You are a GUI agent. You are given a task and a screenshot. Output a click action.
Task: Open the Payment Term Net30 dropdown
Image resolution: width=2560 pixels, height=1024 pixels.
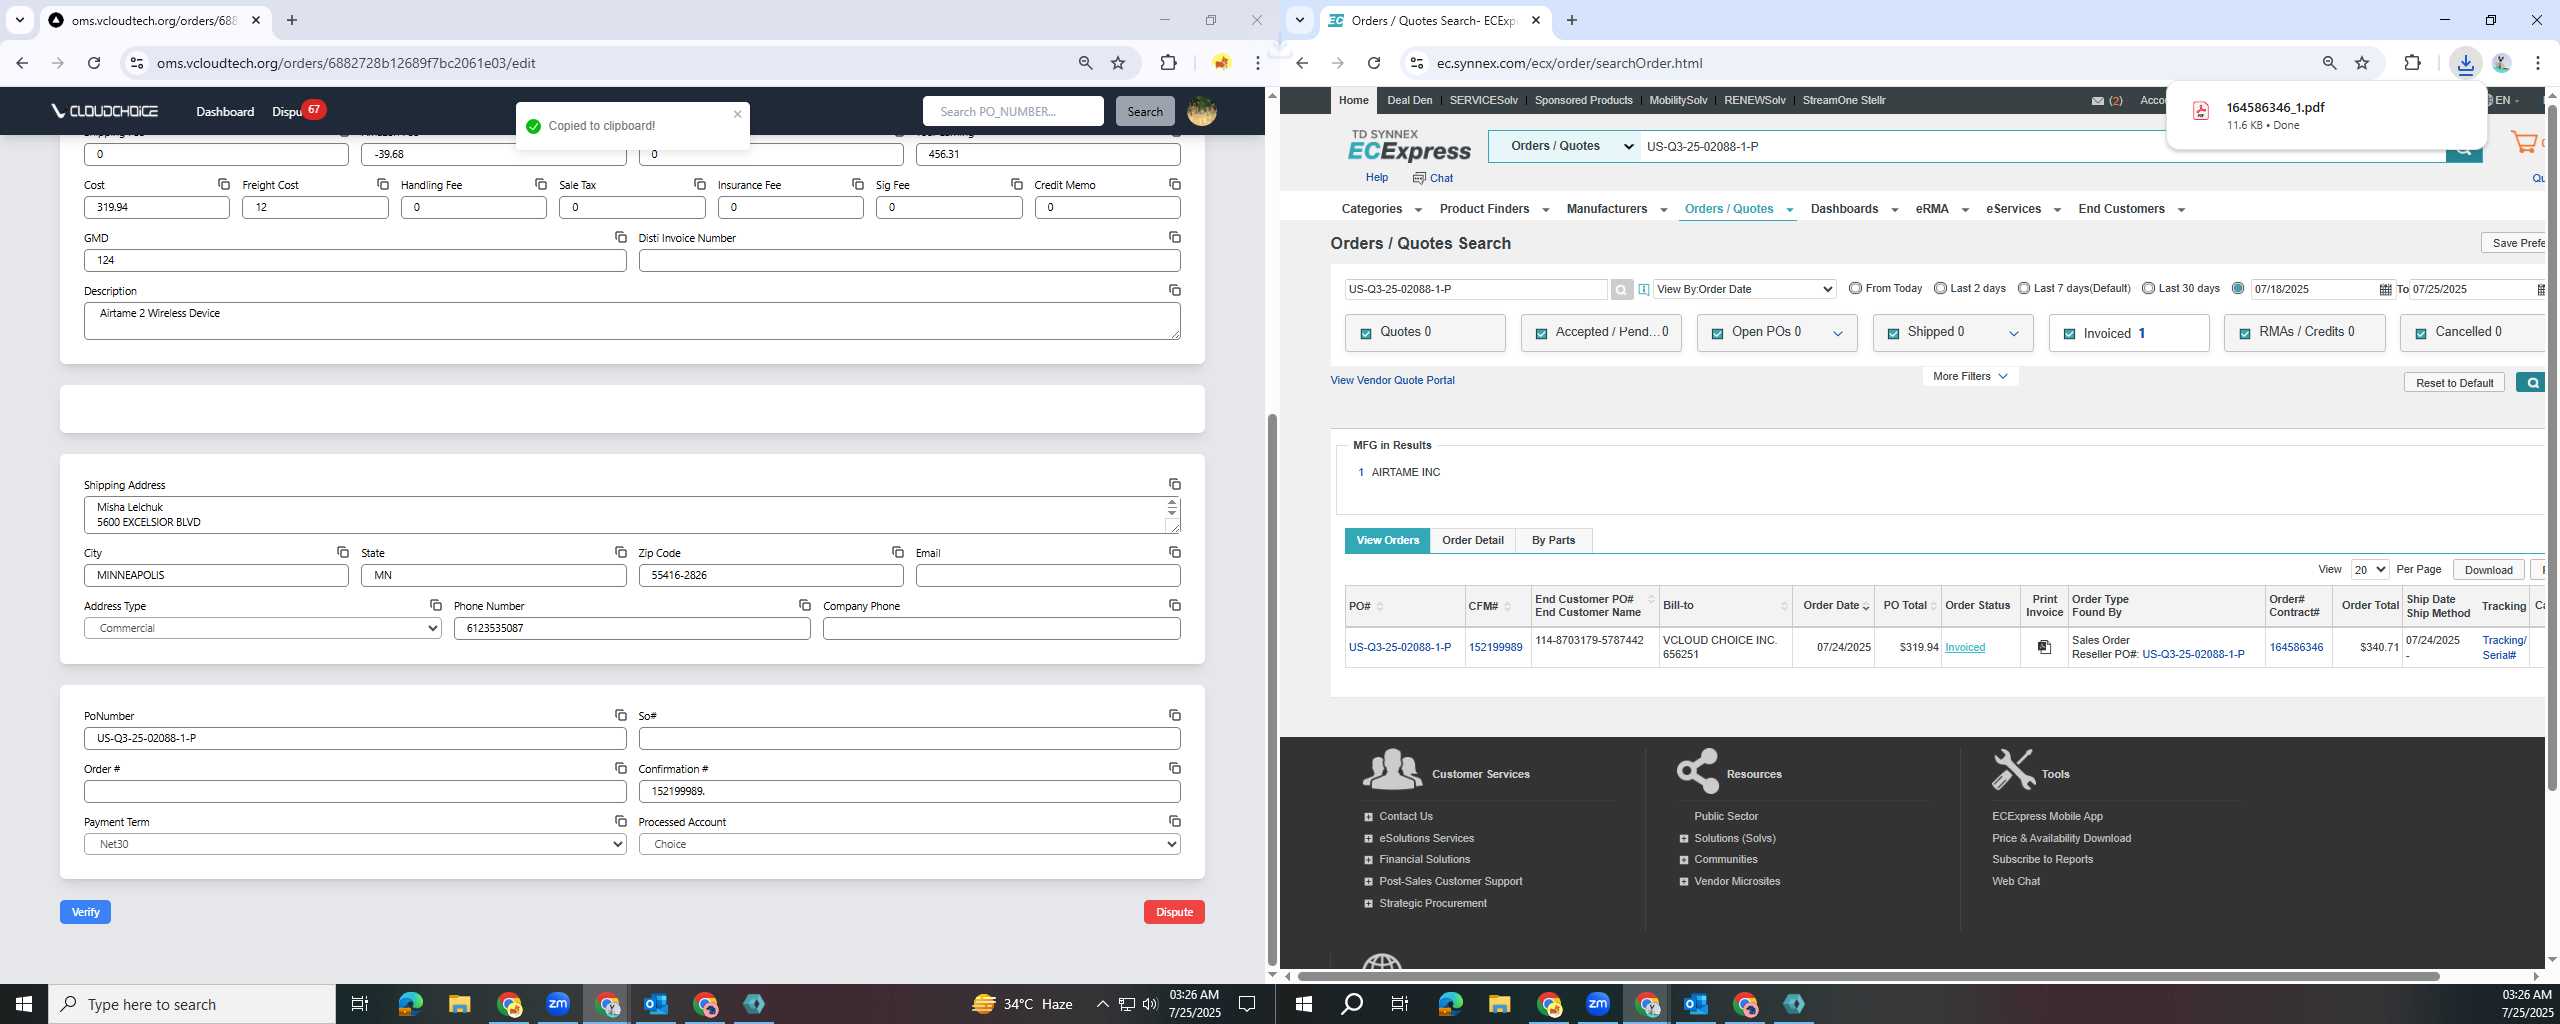pyautogui.click(x=355, y=844)
